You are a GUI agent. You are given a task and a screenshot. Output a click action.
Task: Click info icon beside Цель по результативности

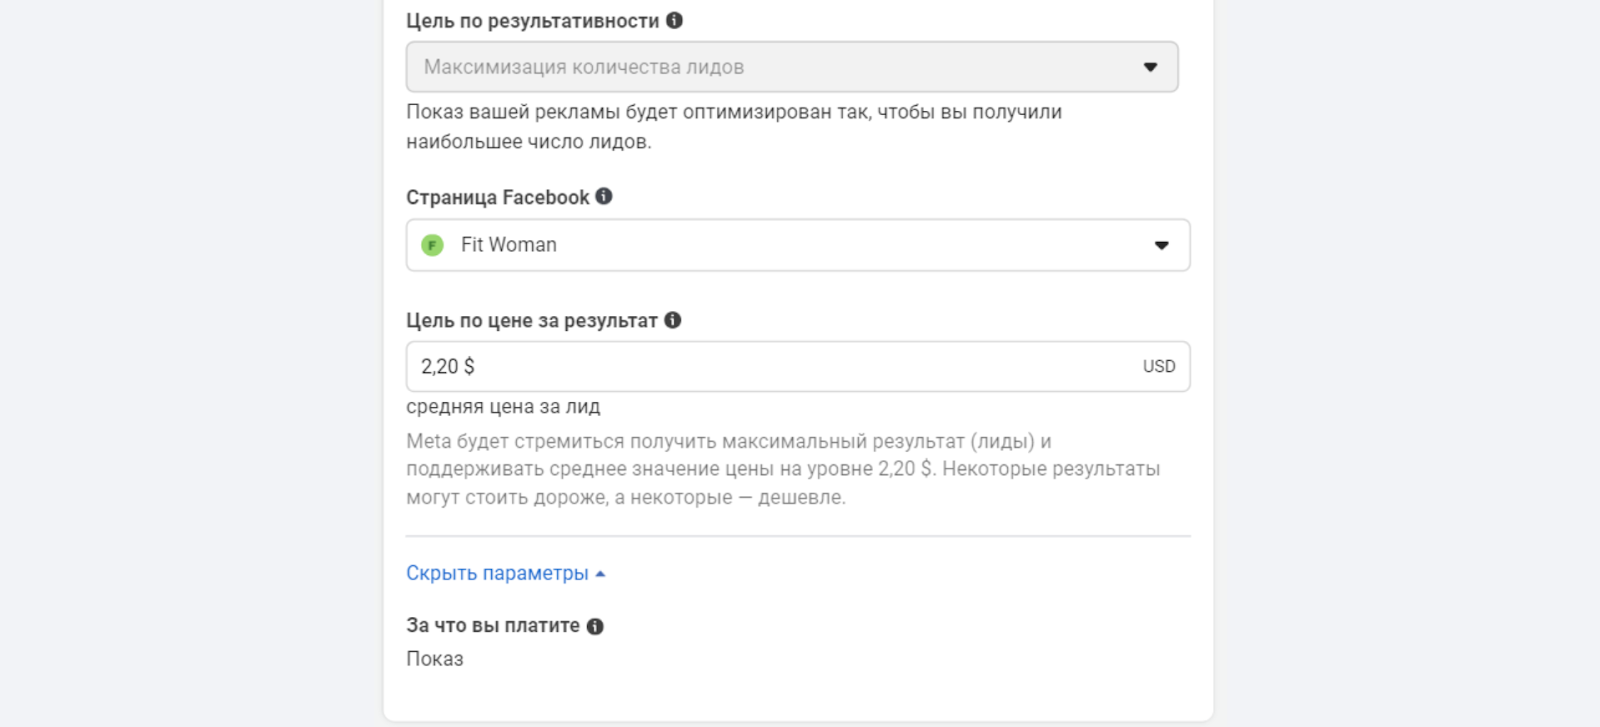(674, 20)
